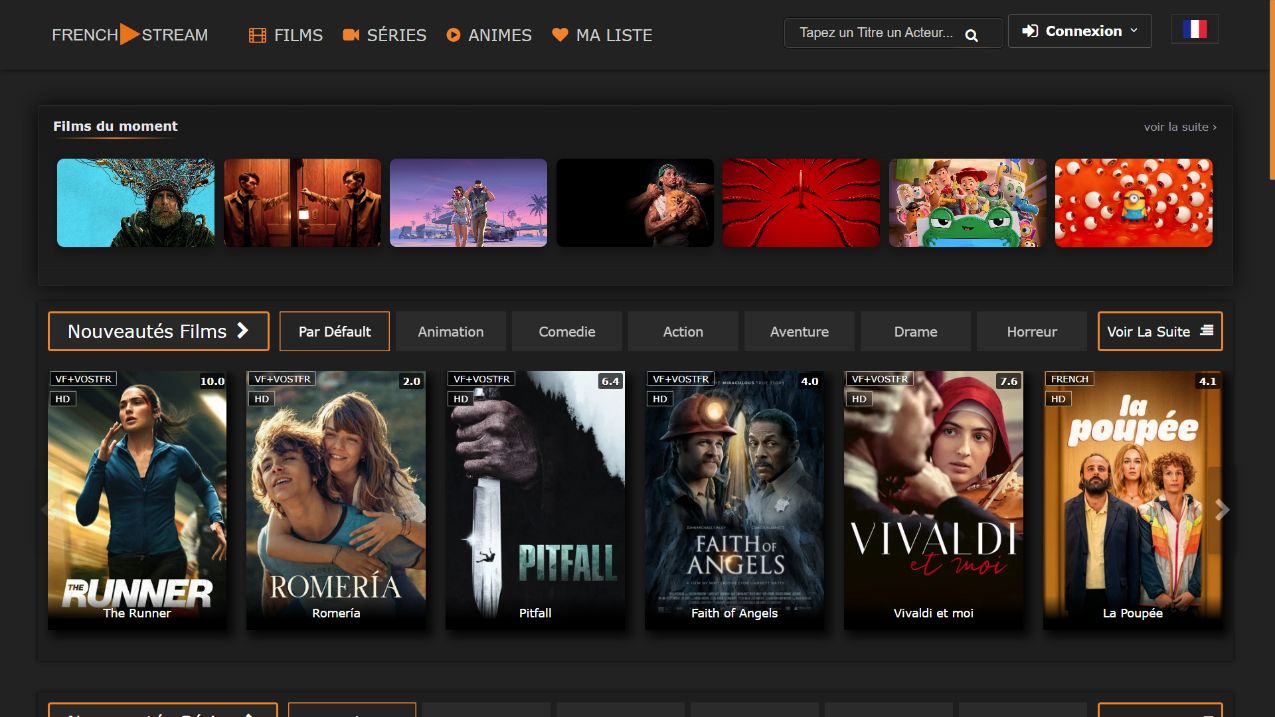Click the next arrow of films carousel

pos(1222,511)
